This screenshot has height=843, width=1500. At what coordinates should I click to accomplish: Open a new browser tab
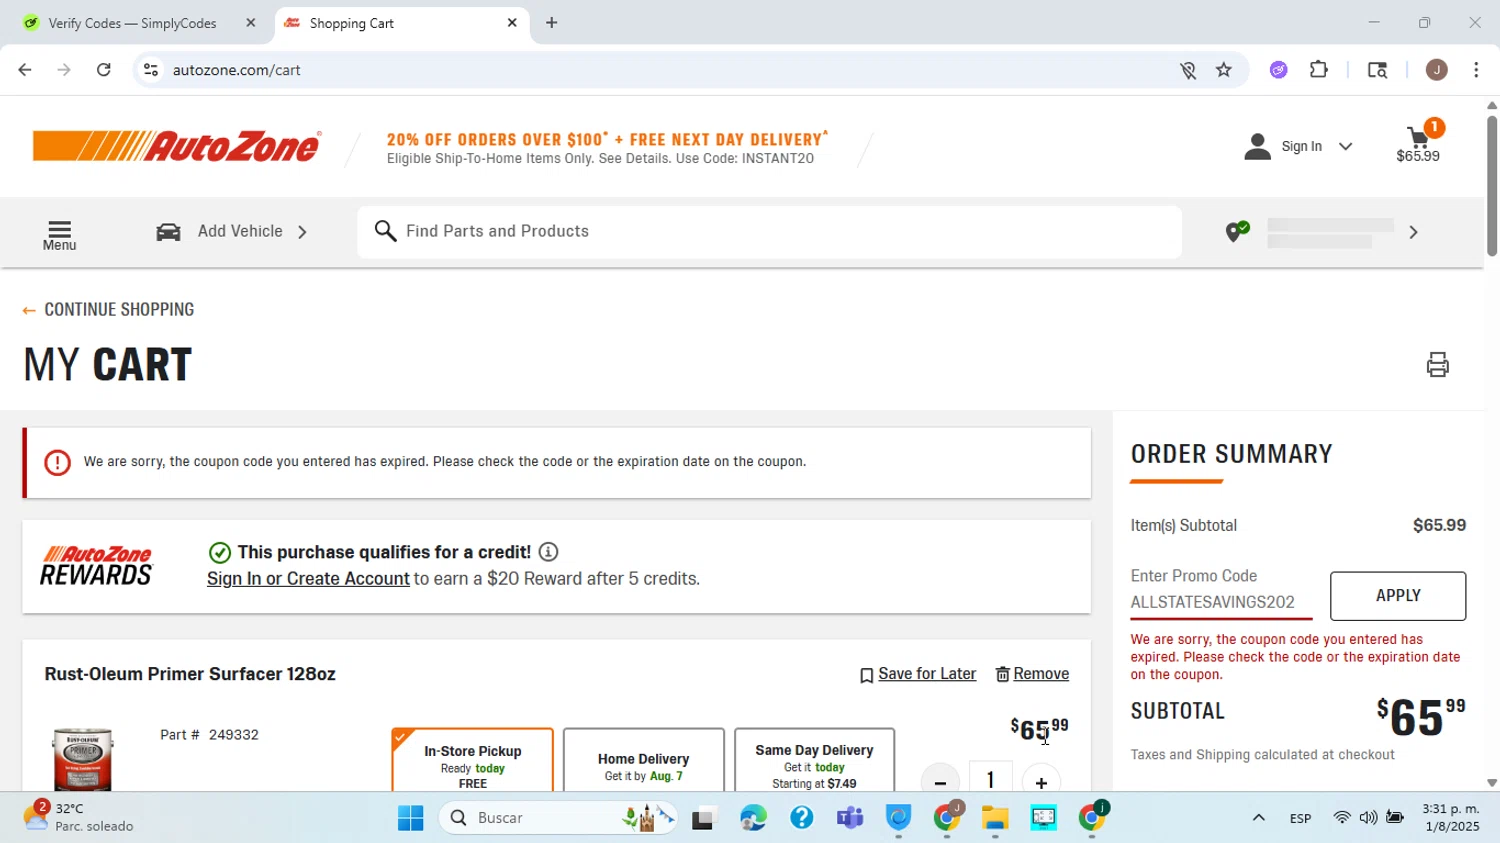click(552, 23)
